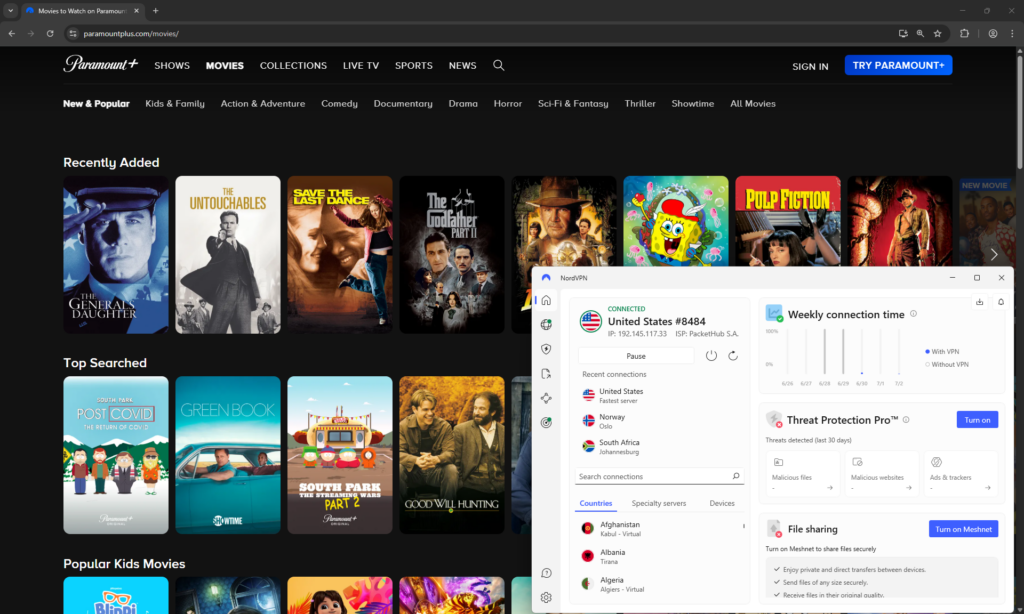Open Malicious files details arrow
Screen dimensions: 1024x614
click(829, 487)
